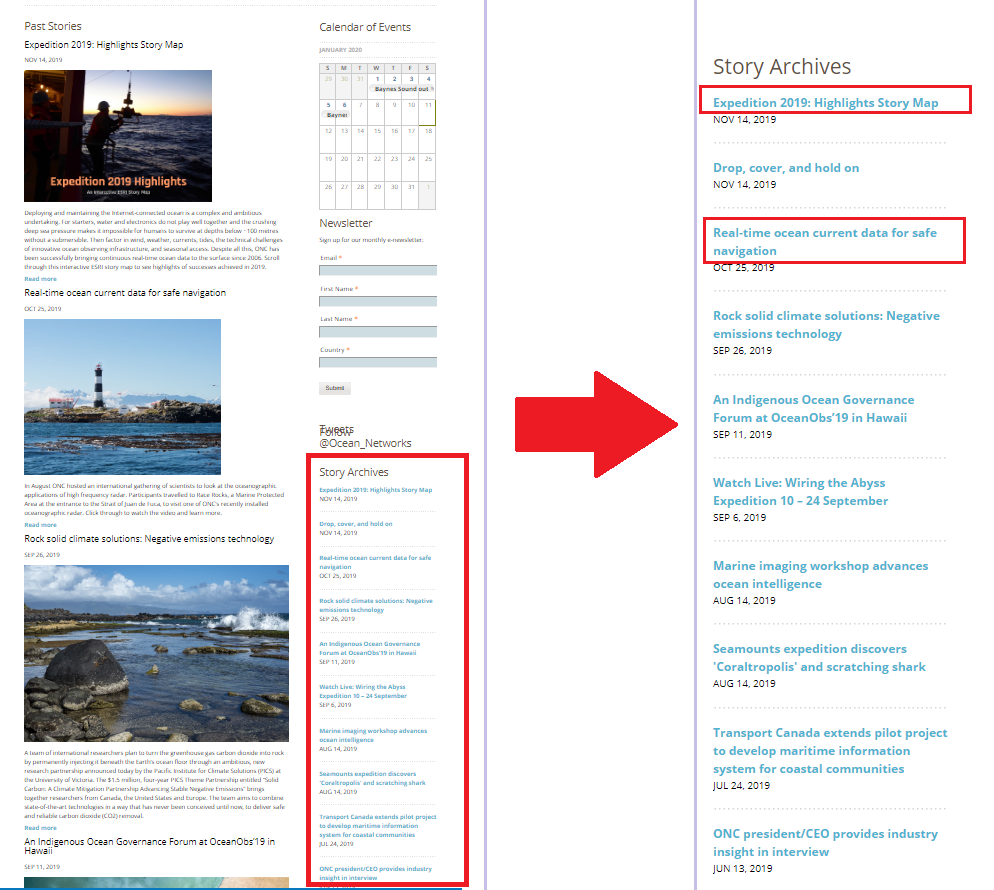
Task: Click the lighthouse photo thumbnail
Action: coord(122,397)
